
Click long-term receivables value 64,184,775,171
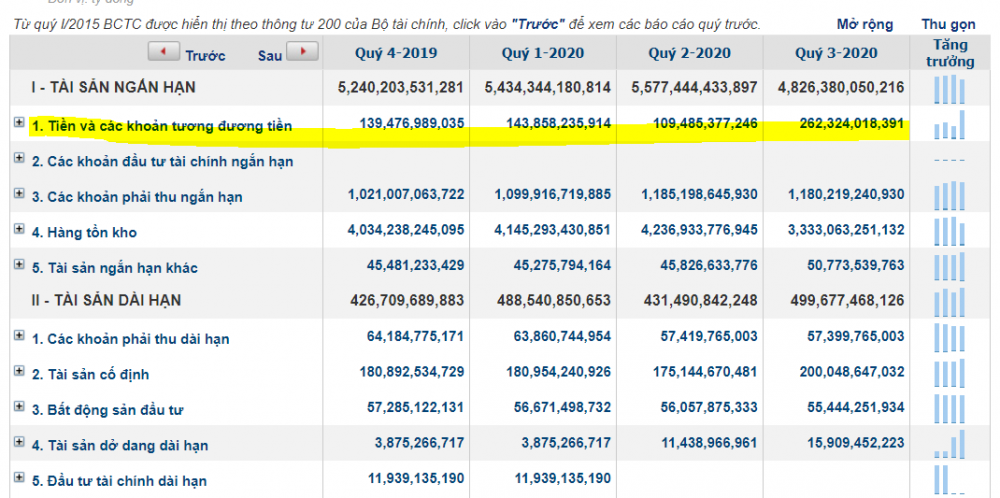[x=416, y=335]
